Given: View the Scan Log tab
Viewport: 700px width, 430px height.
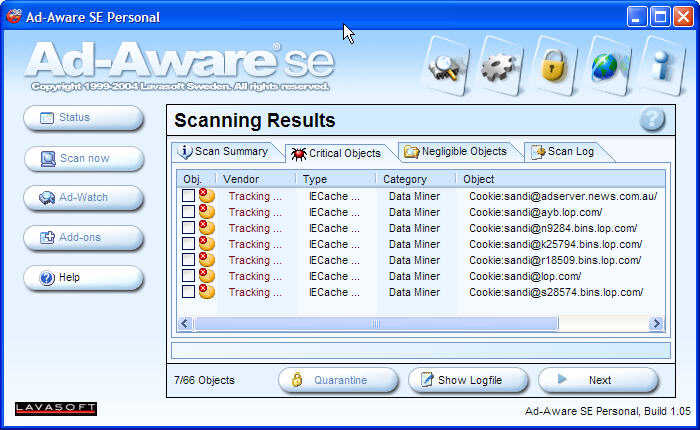Looking at the screenshot, I should click(x=566, y=152).
